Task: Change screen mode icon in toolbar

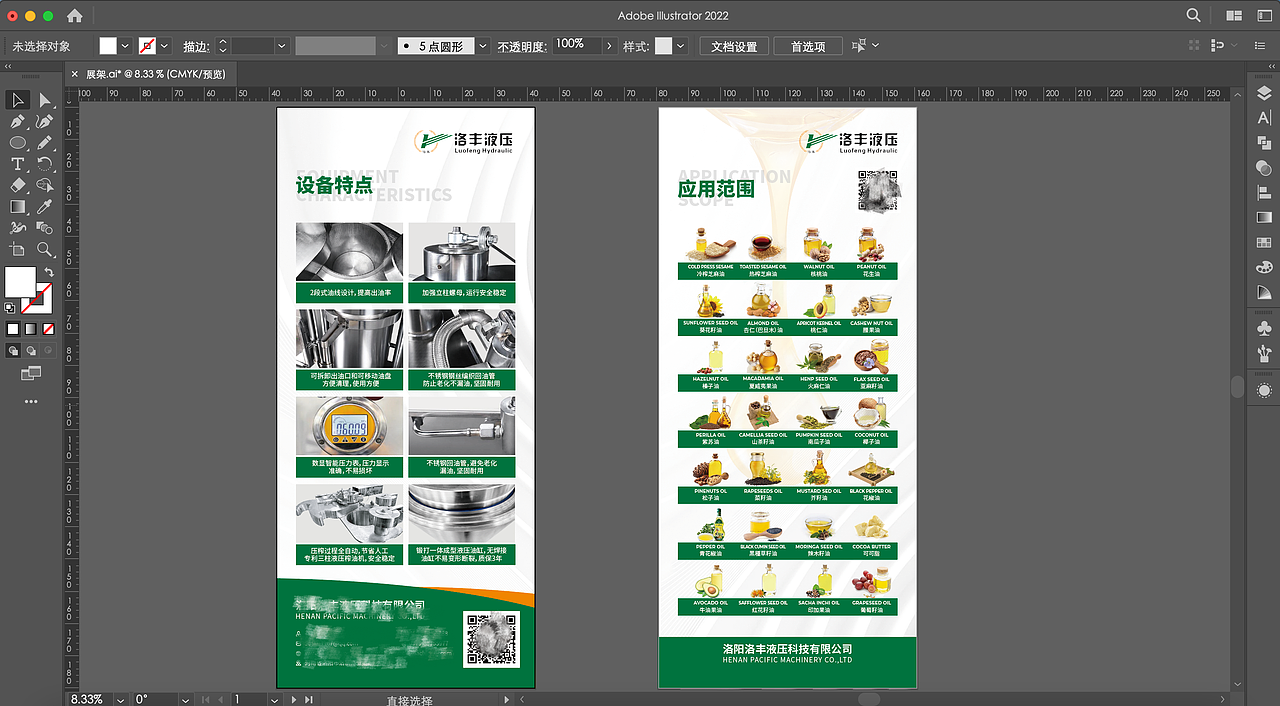Action: 31,373
